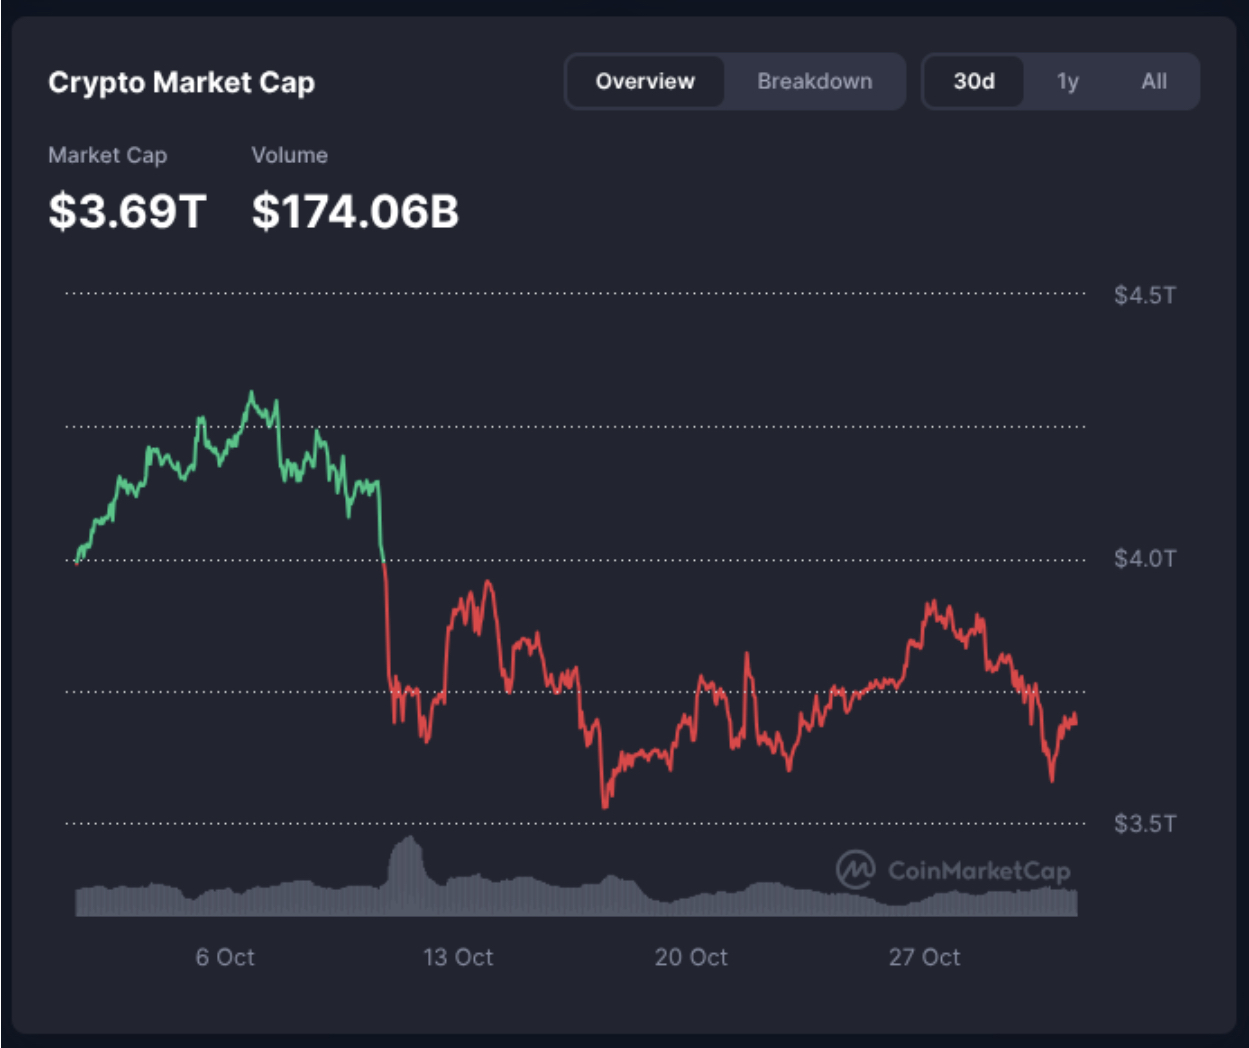Viewport: 1249px width, 1048px height.
Task: Click the Volume label
Action: (x=289, y=155)
